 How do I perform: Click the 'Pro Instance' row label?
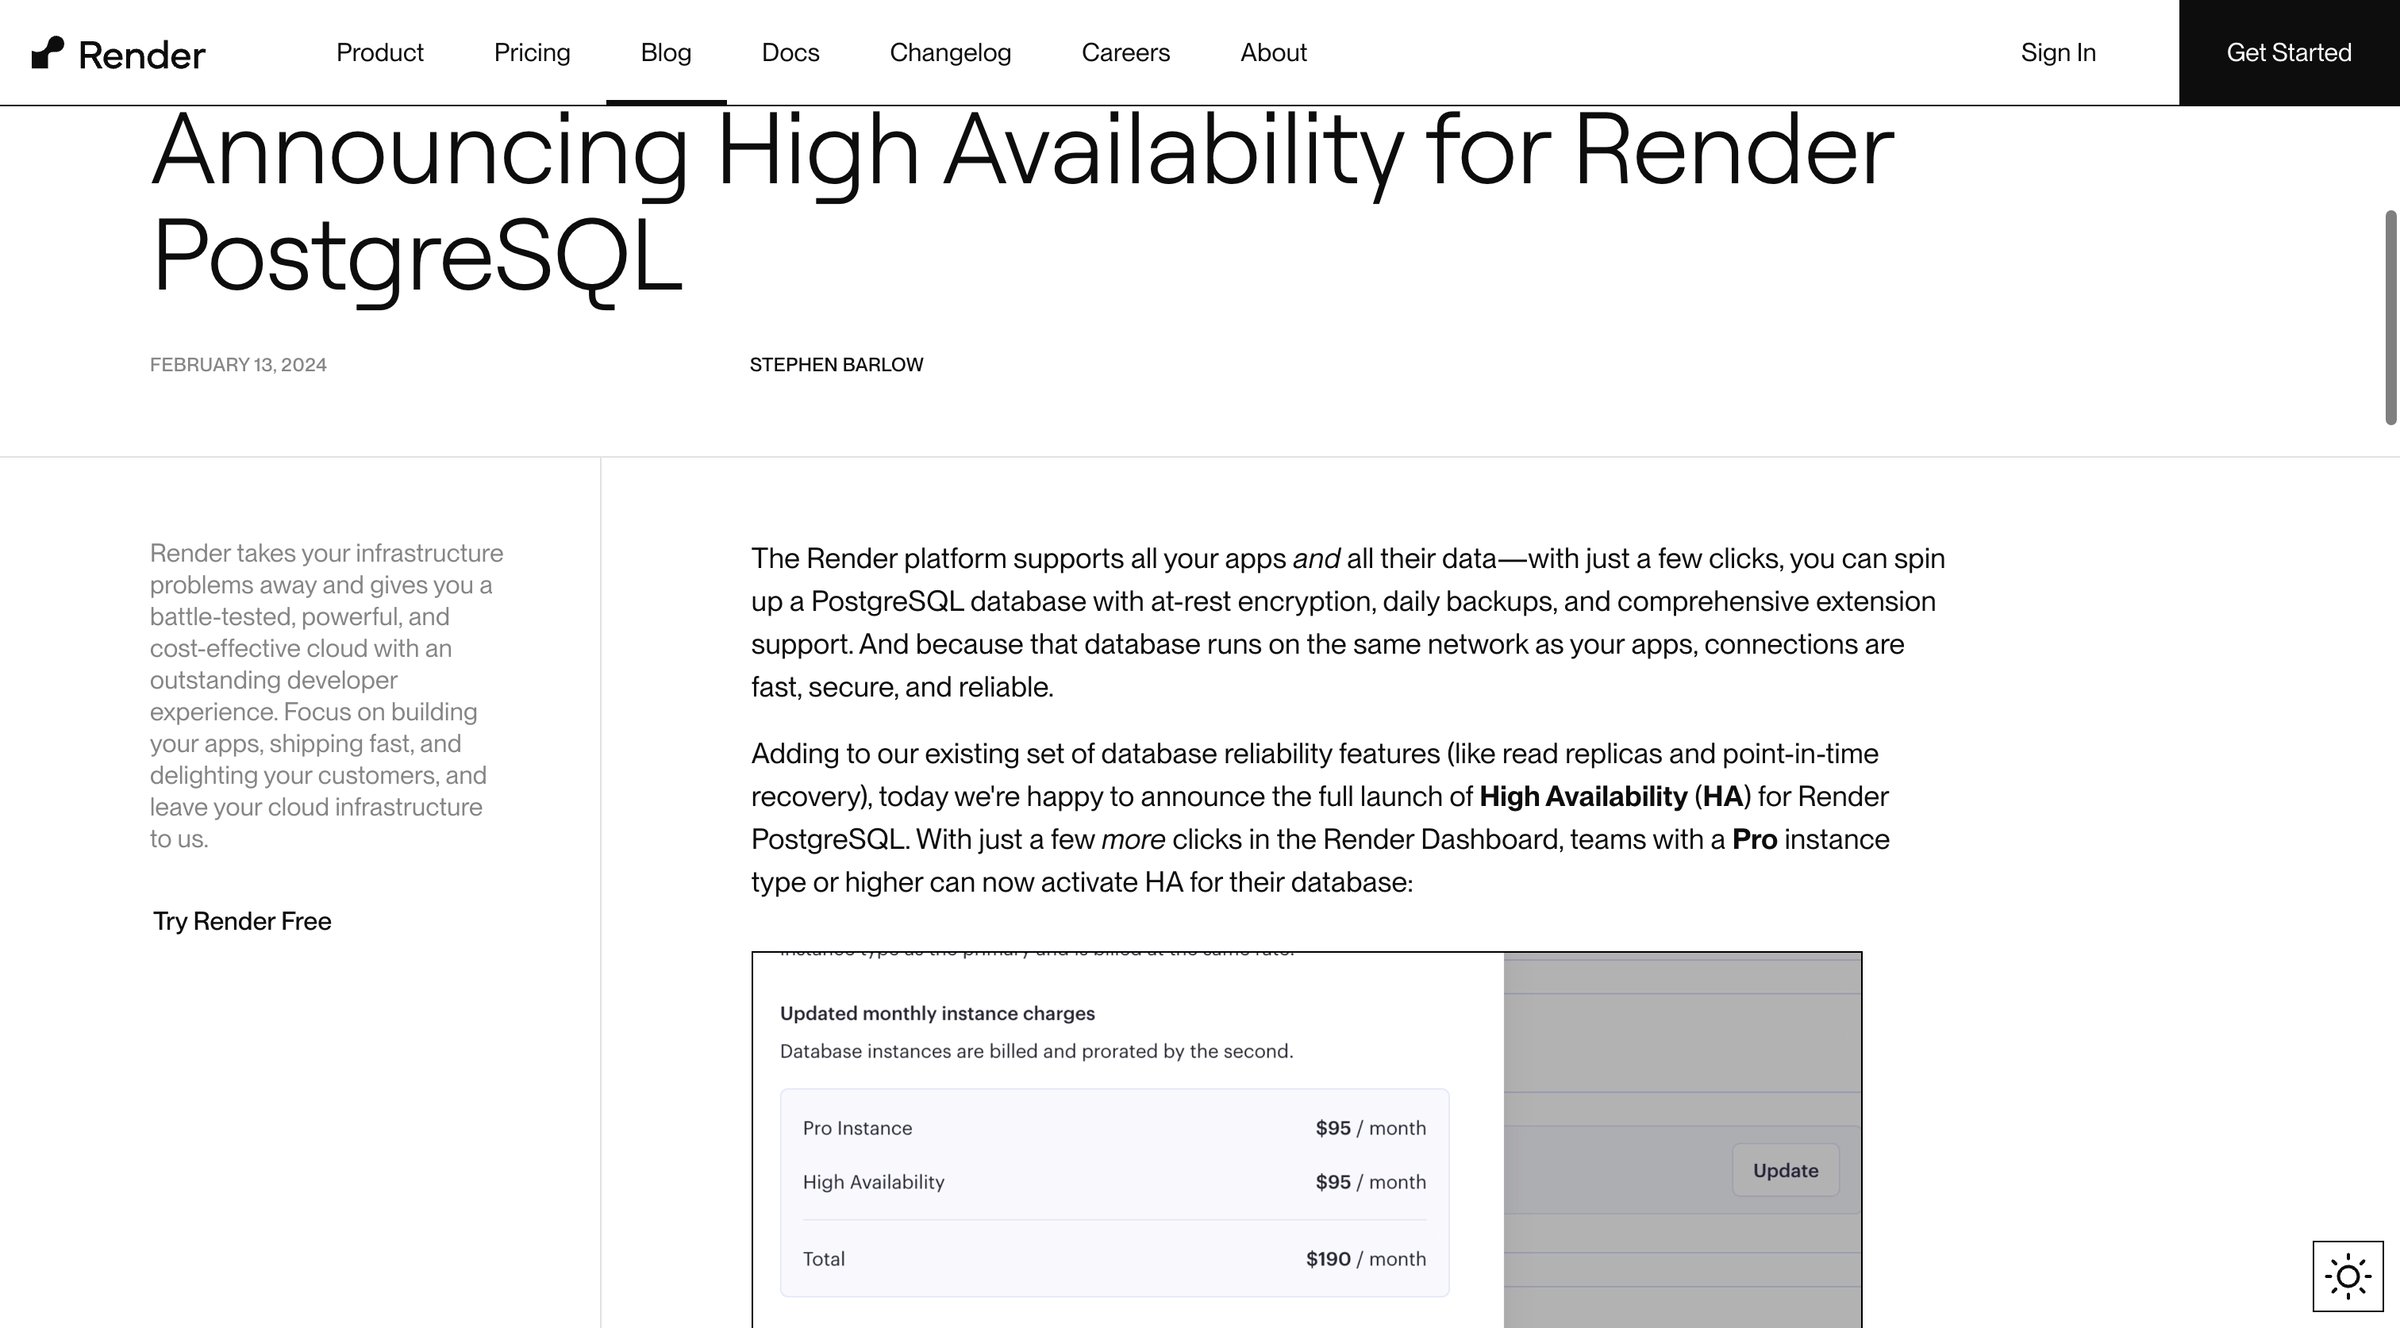click(857, 1128)
